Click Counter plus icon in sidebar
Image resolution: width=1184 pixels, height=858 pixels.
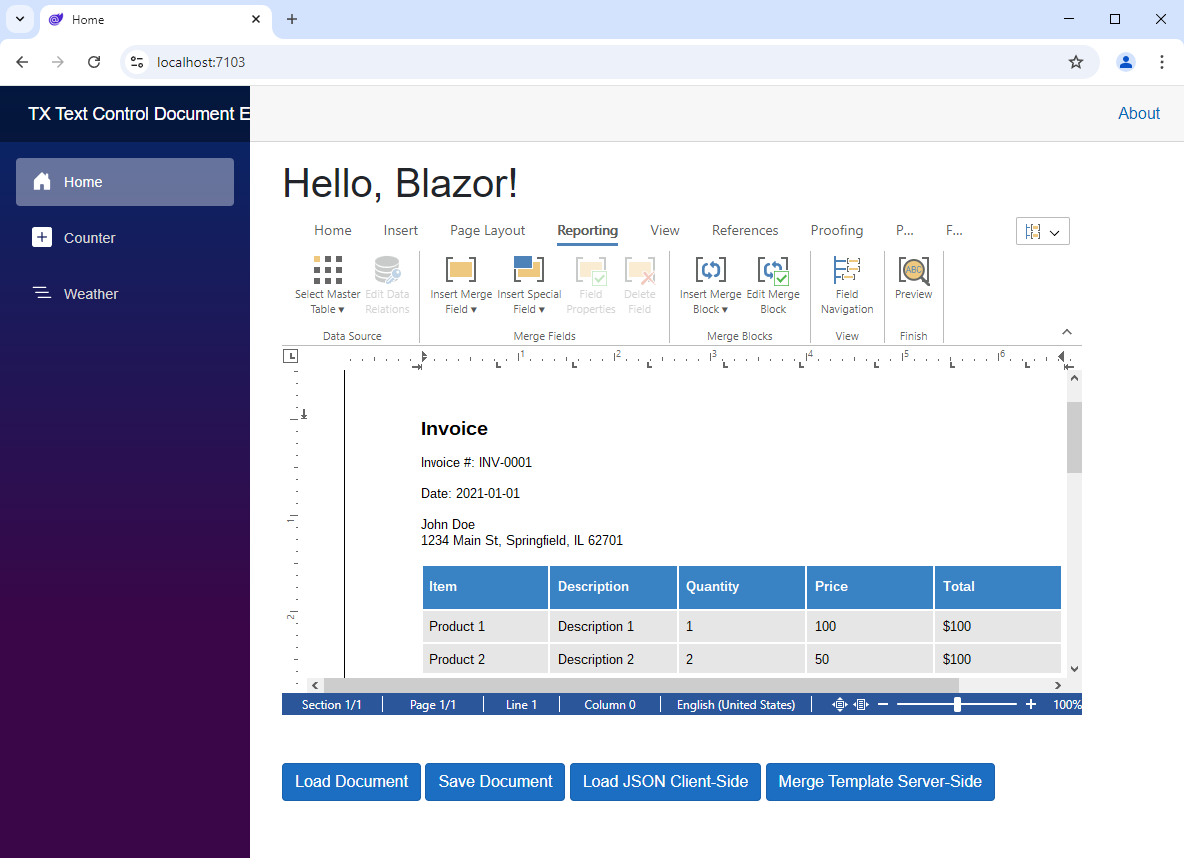coord(42,237)
